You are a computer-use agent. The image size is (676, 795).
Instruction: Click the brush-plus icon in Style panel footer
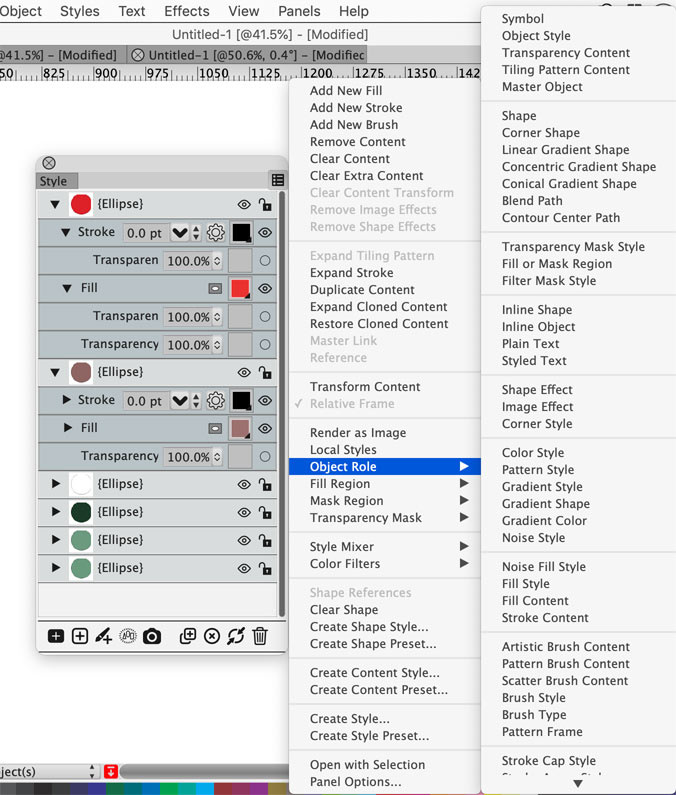pos(103,636)
